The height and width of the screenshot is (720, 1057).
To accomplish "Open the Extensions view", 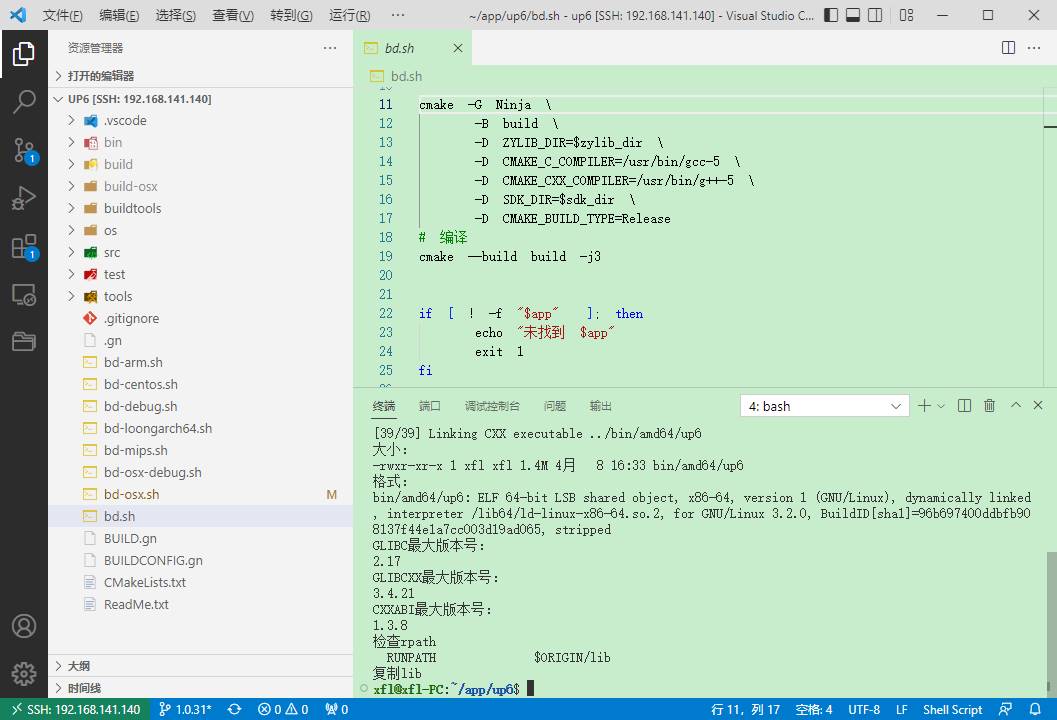I will [24, 247].
